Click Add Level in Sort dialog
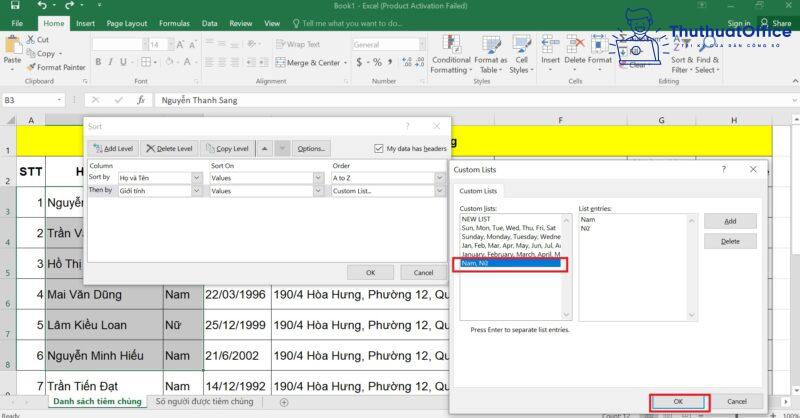The height and width of the screenshot is (418, 800). click(113, 149)
